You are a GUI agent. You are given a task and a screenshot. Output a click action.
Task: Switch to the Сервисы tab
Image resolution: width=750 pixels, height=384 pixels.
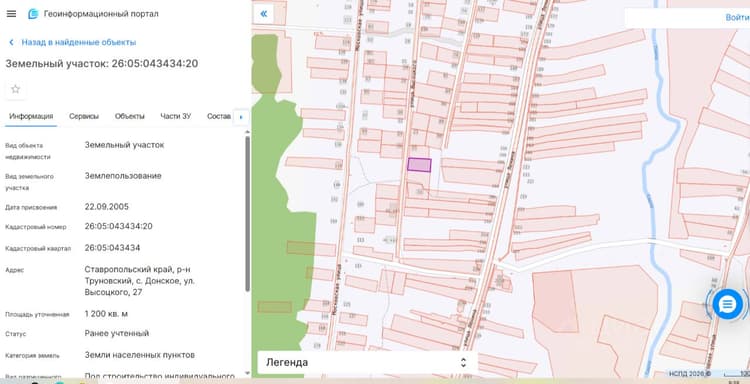[84, 116]
